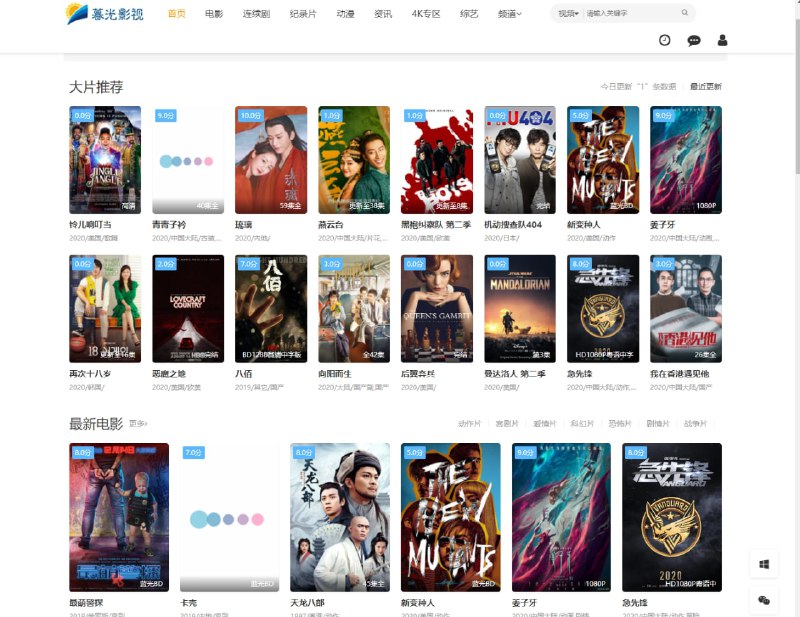The image size is (800, 617).
Task: Click the 更多 link beside 最新电影
Action: (138, 423)
